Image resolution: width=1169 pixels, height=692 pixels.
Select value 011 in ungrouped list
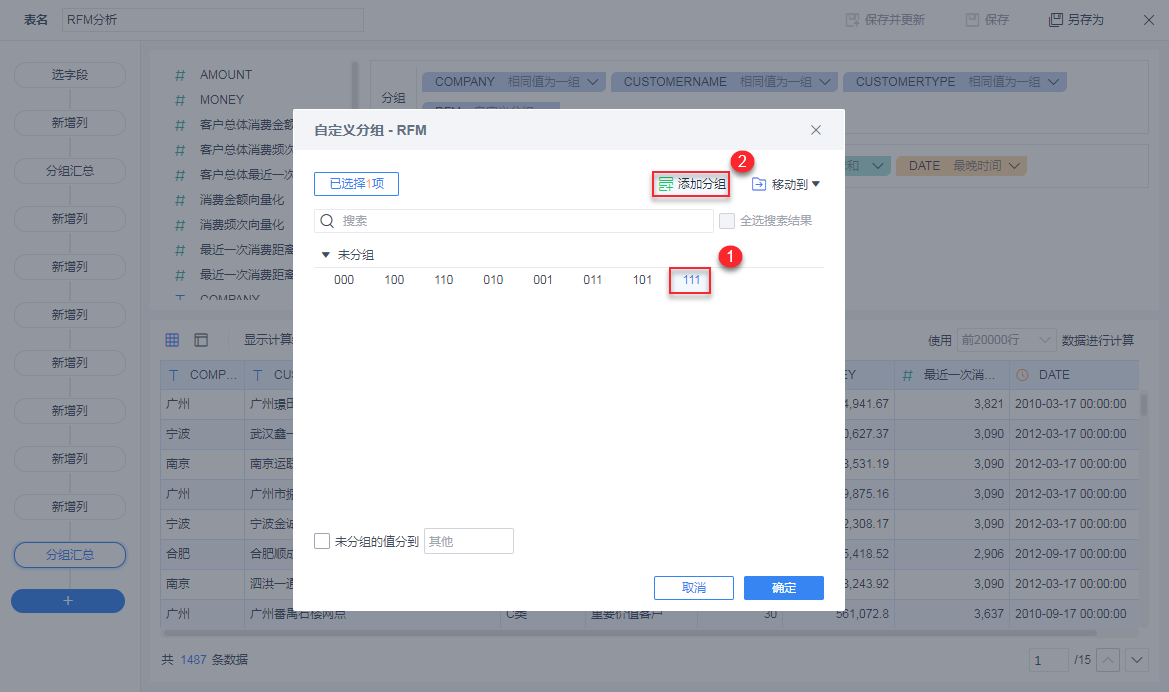(x=593, y=280)
